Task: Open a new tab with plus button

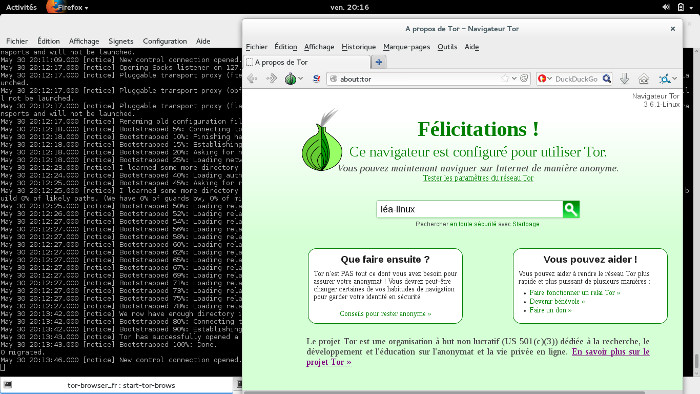Action: coord(379,62)
